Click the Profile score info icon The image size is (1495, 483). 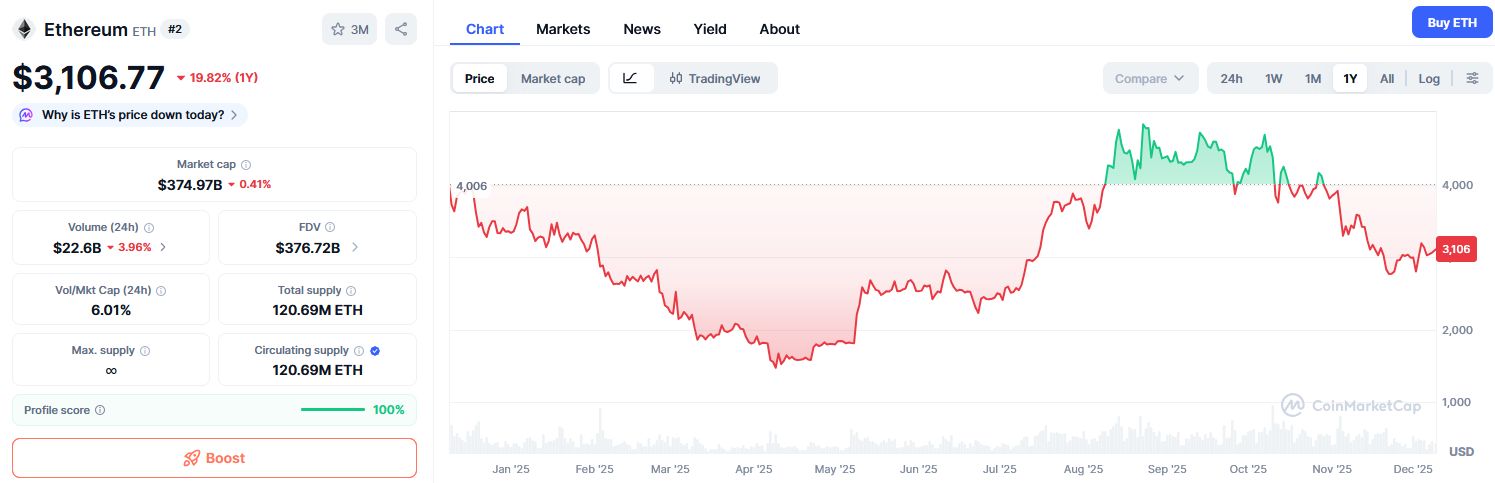coord(100,410)
